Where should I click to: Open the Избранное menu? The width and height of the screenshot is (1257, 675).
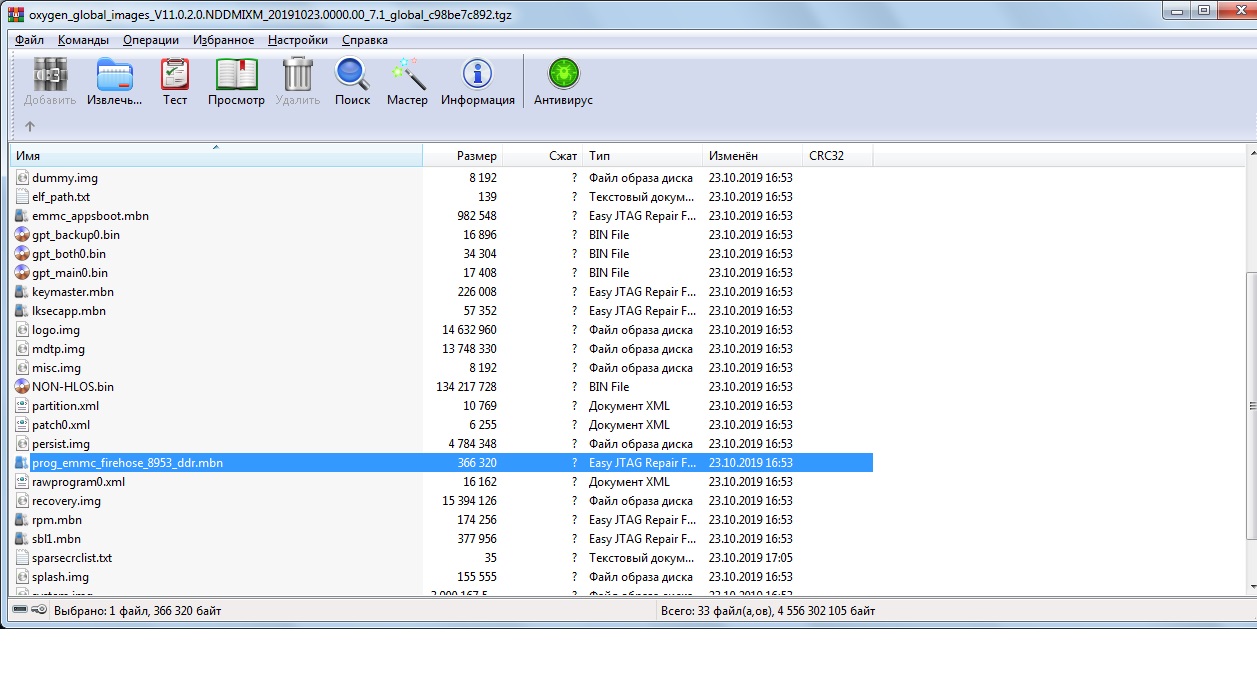[x=223, y=40]
